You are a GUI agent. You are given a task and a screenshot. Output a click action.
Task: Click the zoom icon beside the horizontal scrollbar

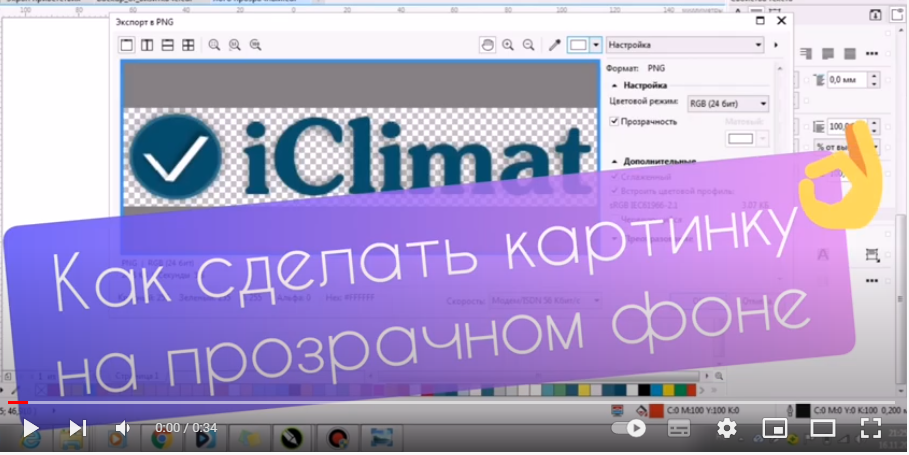[x=719, y=376]
